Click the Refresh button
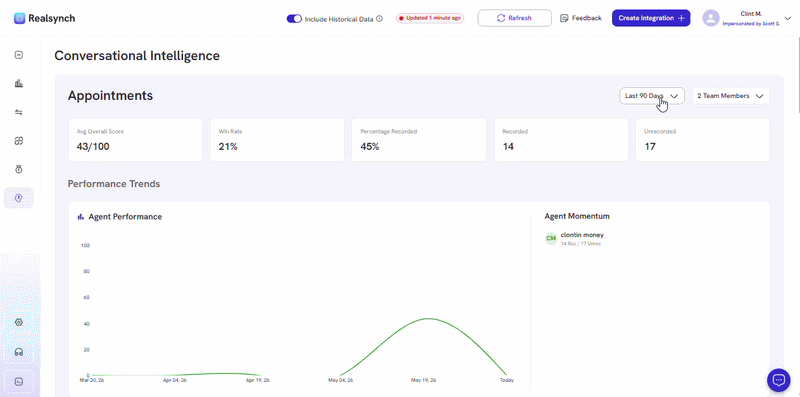800x397 pixels. point(514,18)
